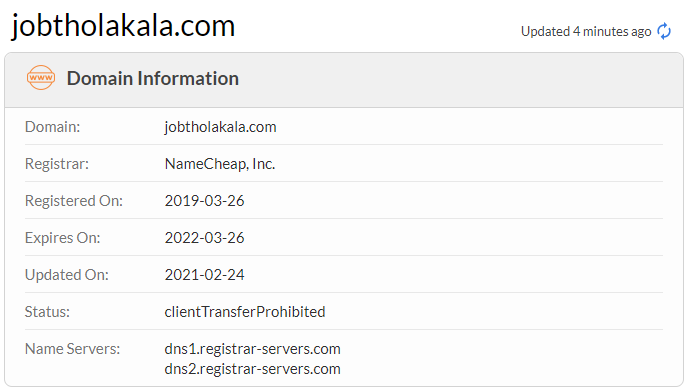This screenshot has height=390, width=688.
Task: Click the 'Status:' field label
Action: tap(47, 311)
